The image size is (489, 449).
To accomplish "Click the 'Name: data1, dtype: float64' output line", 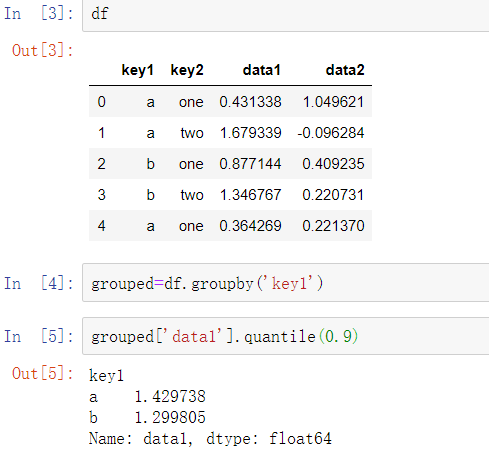I will click(x=210, y=439).
